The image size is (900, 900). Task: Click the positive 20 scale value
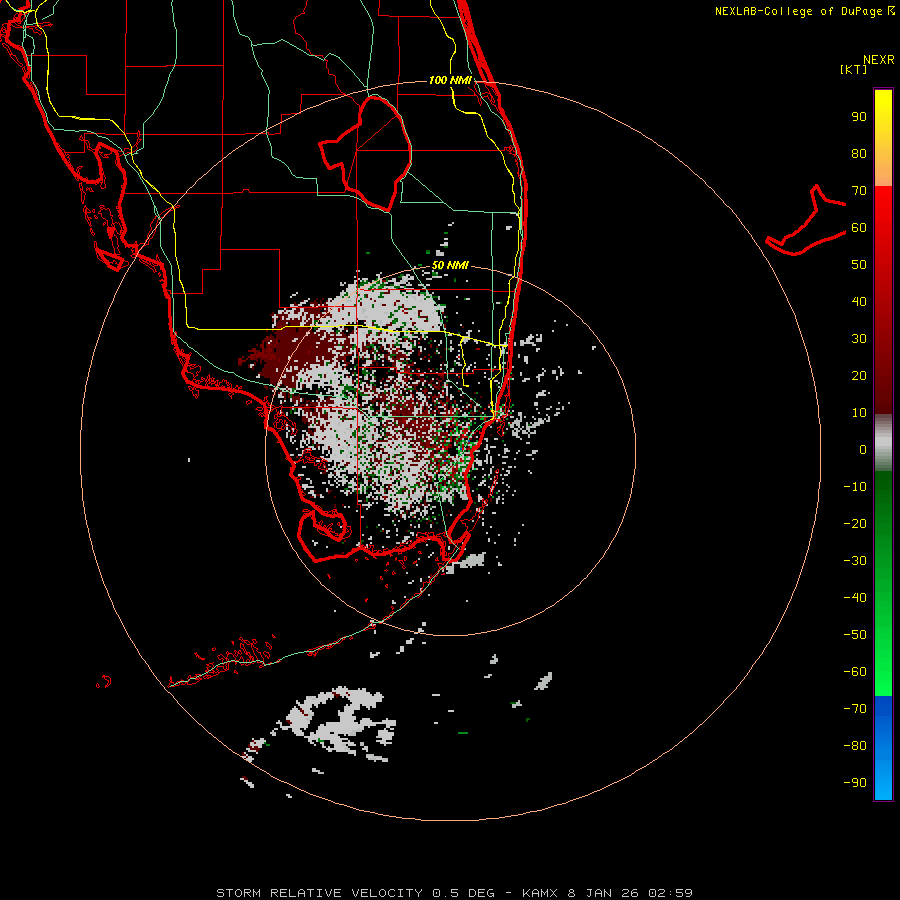[859, 375]
